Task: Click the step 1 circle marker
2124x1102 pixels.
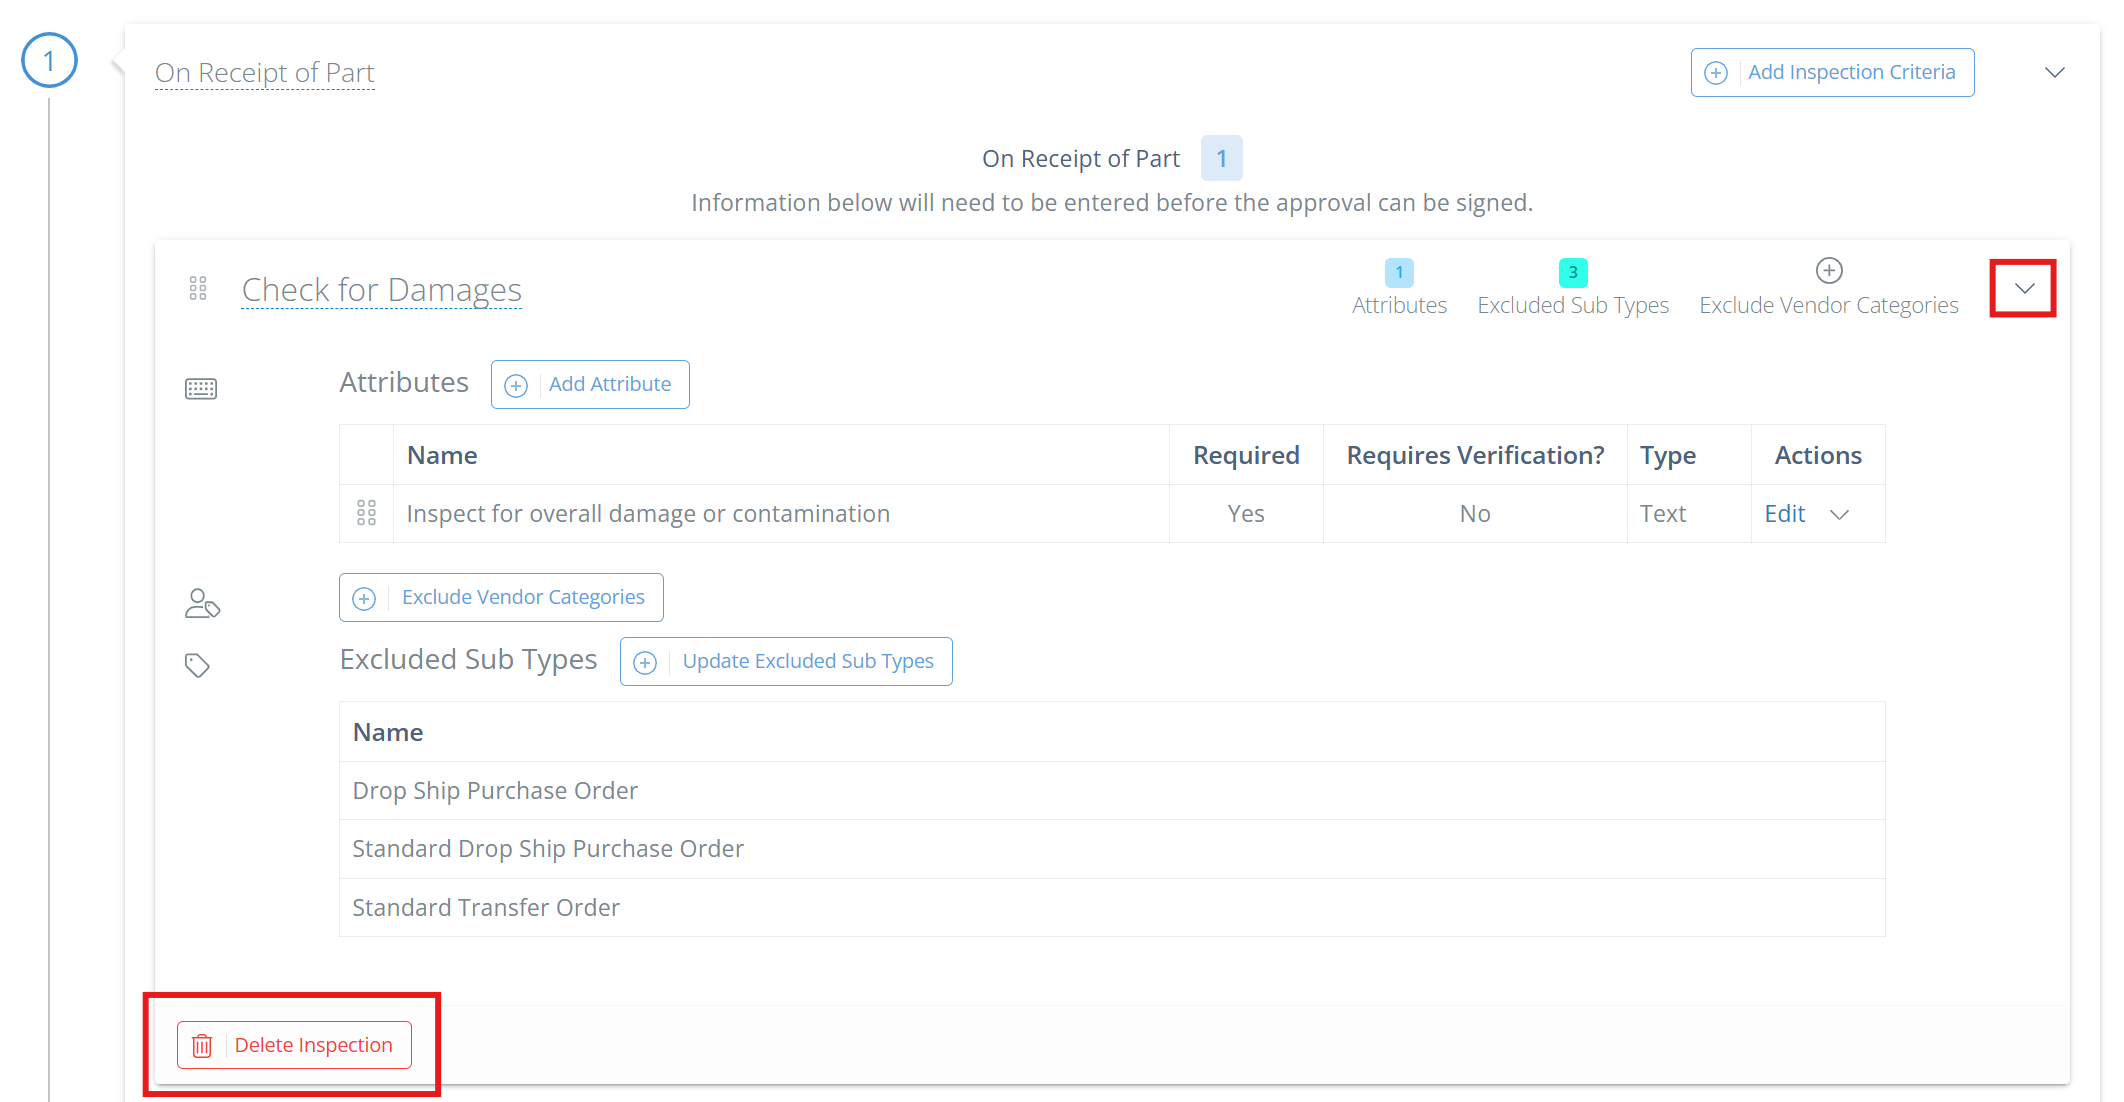Action: coord(49,61)
